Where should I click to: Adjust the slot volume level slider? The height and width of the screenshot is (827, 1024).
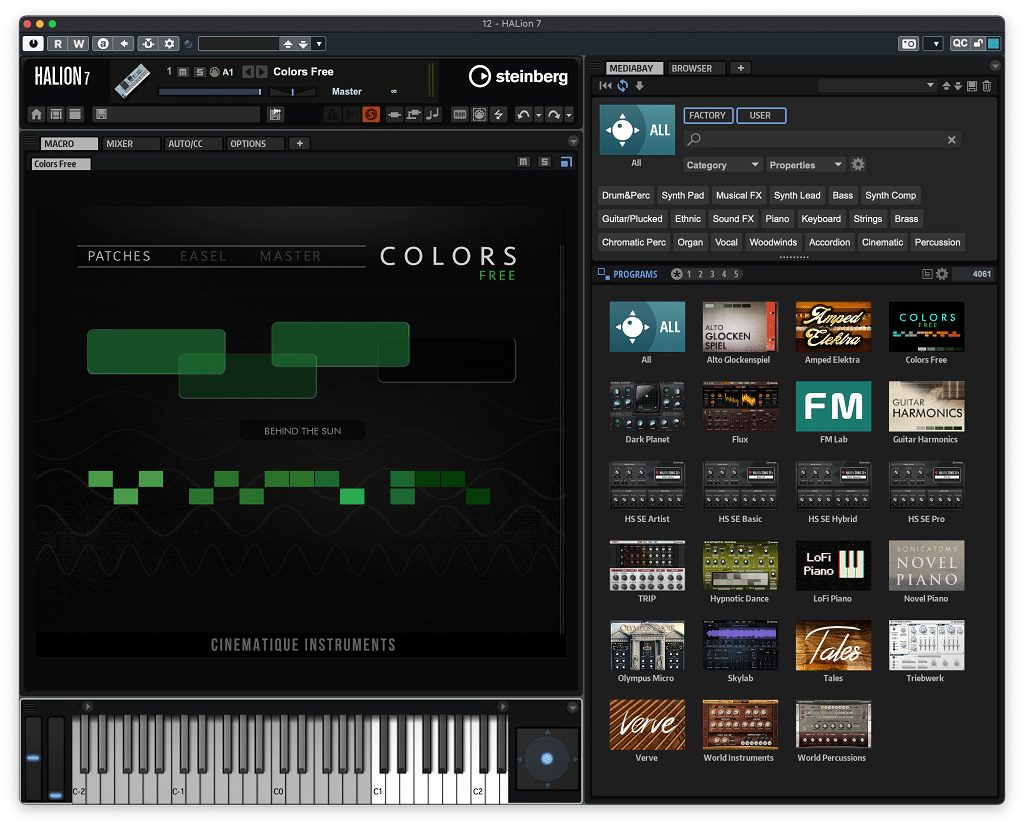click(x=210, y=92)
